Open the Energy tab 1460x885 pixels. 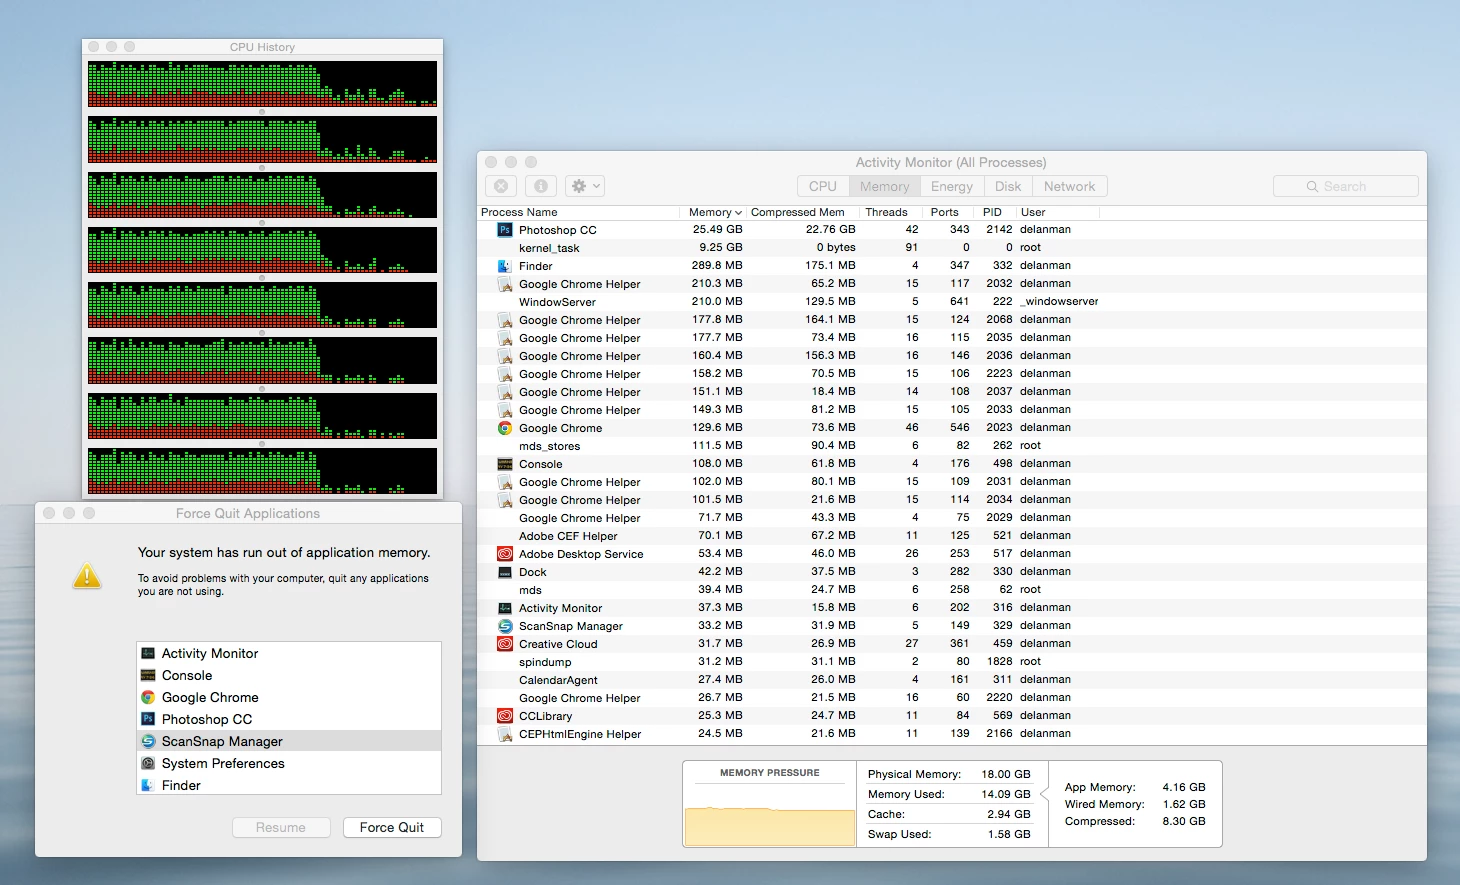point(952,186)
